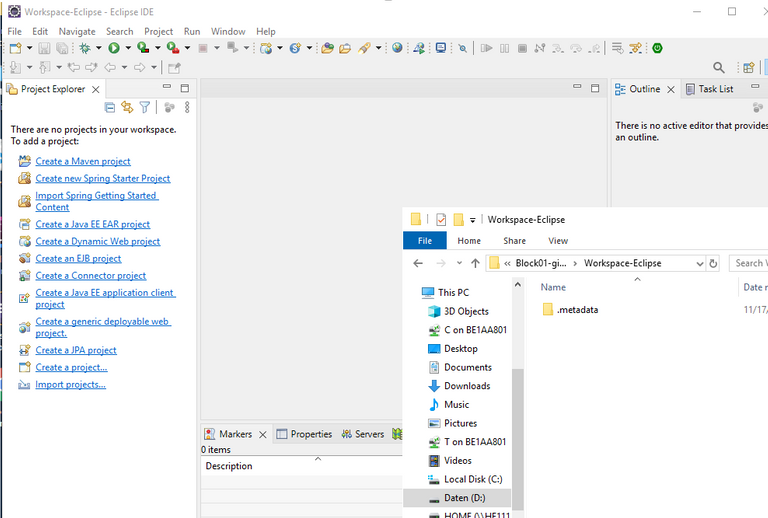The height and width of the screenshot is (518, 768).
Task: Open the External Tools dropdown arrow
Action: tap(187, 48)
